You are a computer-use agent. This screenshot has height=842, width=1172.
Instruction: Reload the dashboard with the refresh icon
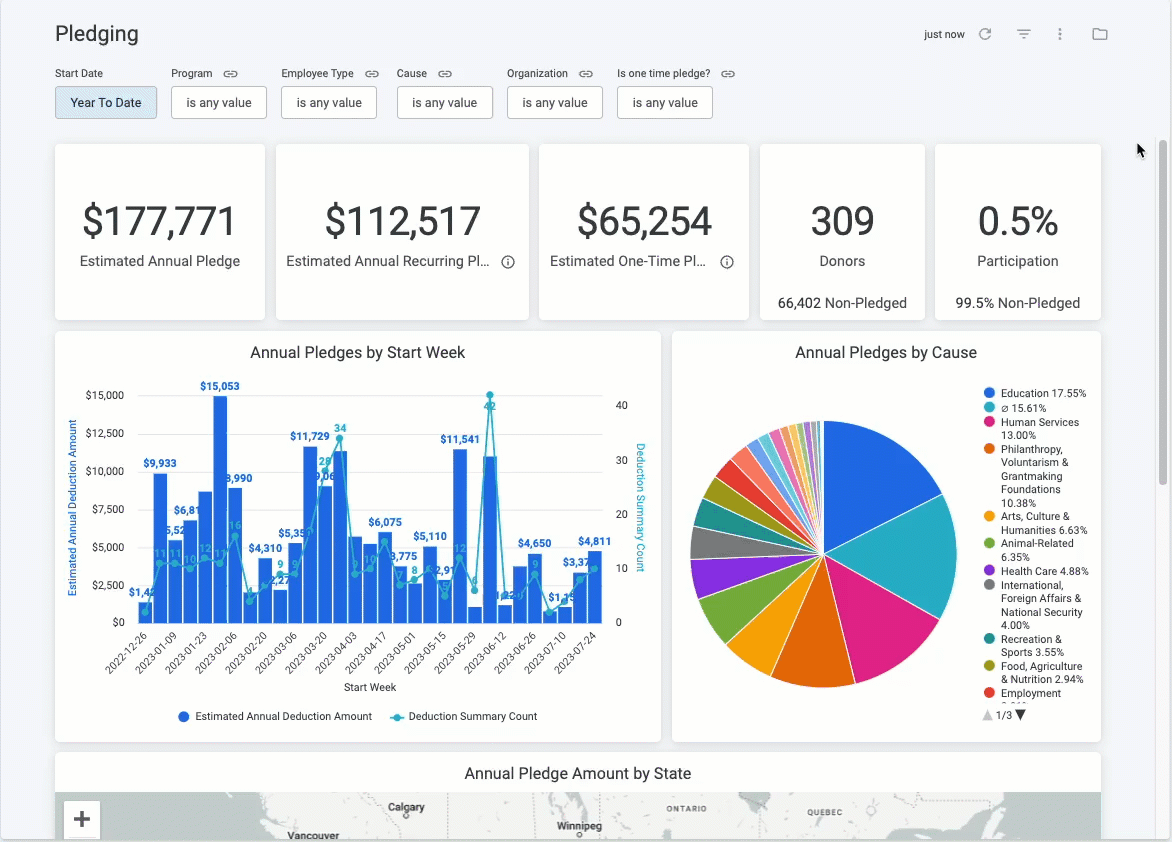pyautogui.click(x=985, y=34)
